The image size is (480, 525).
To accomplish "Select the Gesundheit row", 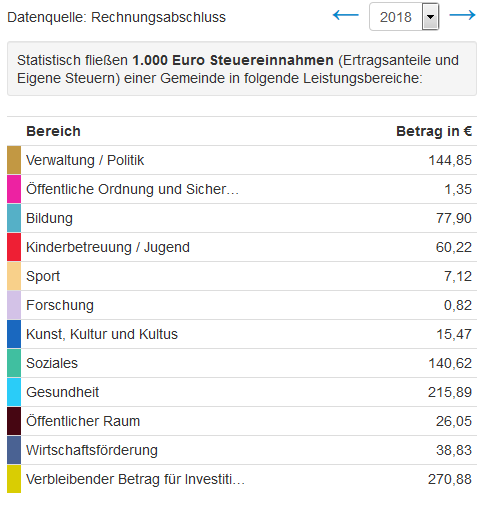I will 242,392.
